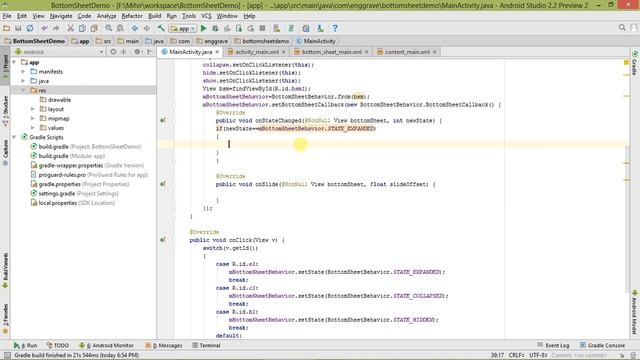Open the Gradle Console button
Image resolution: width=640 pixels, height=360 pixels.
[x=602, y=345]
